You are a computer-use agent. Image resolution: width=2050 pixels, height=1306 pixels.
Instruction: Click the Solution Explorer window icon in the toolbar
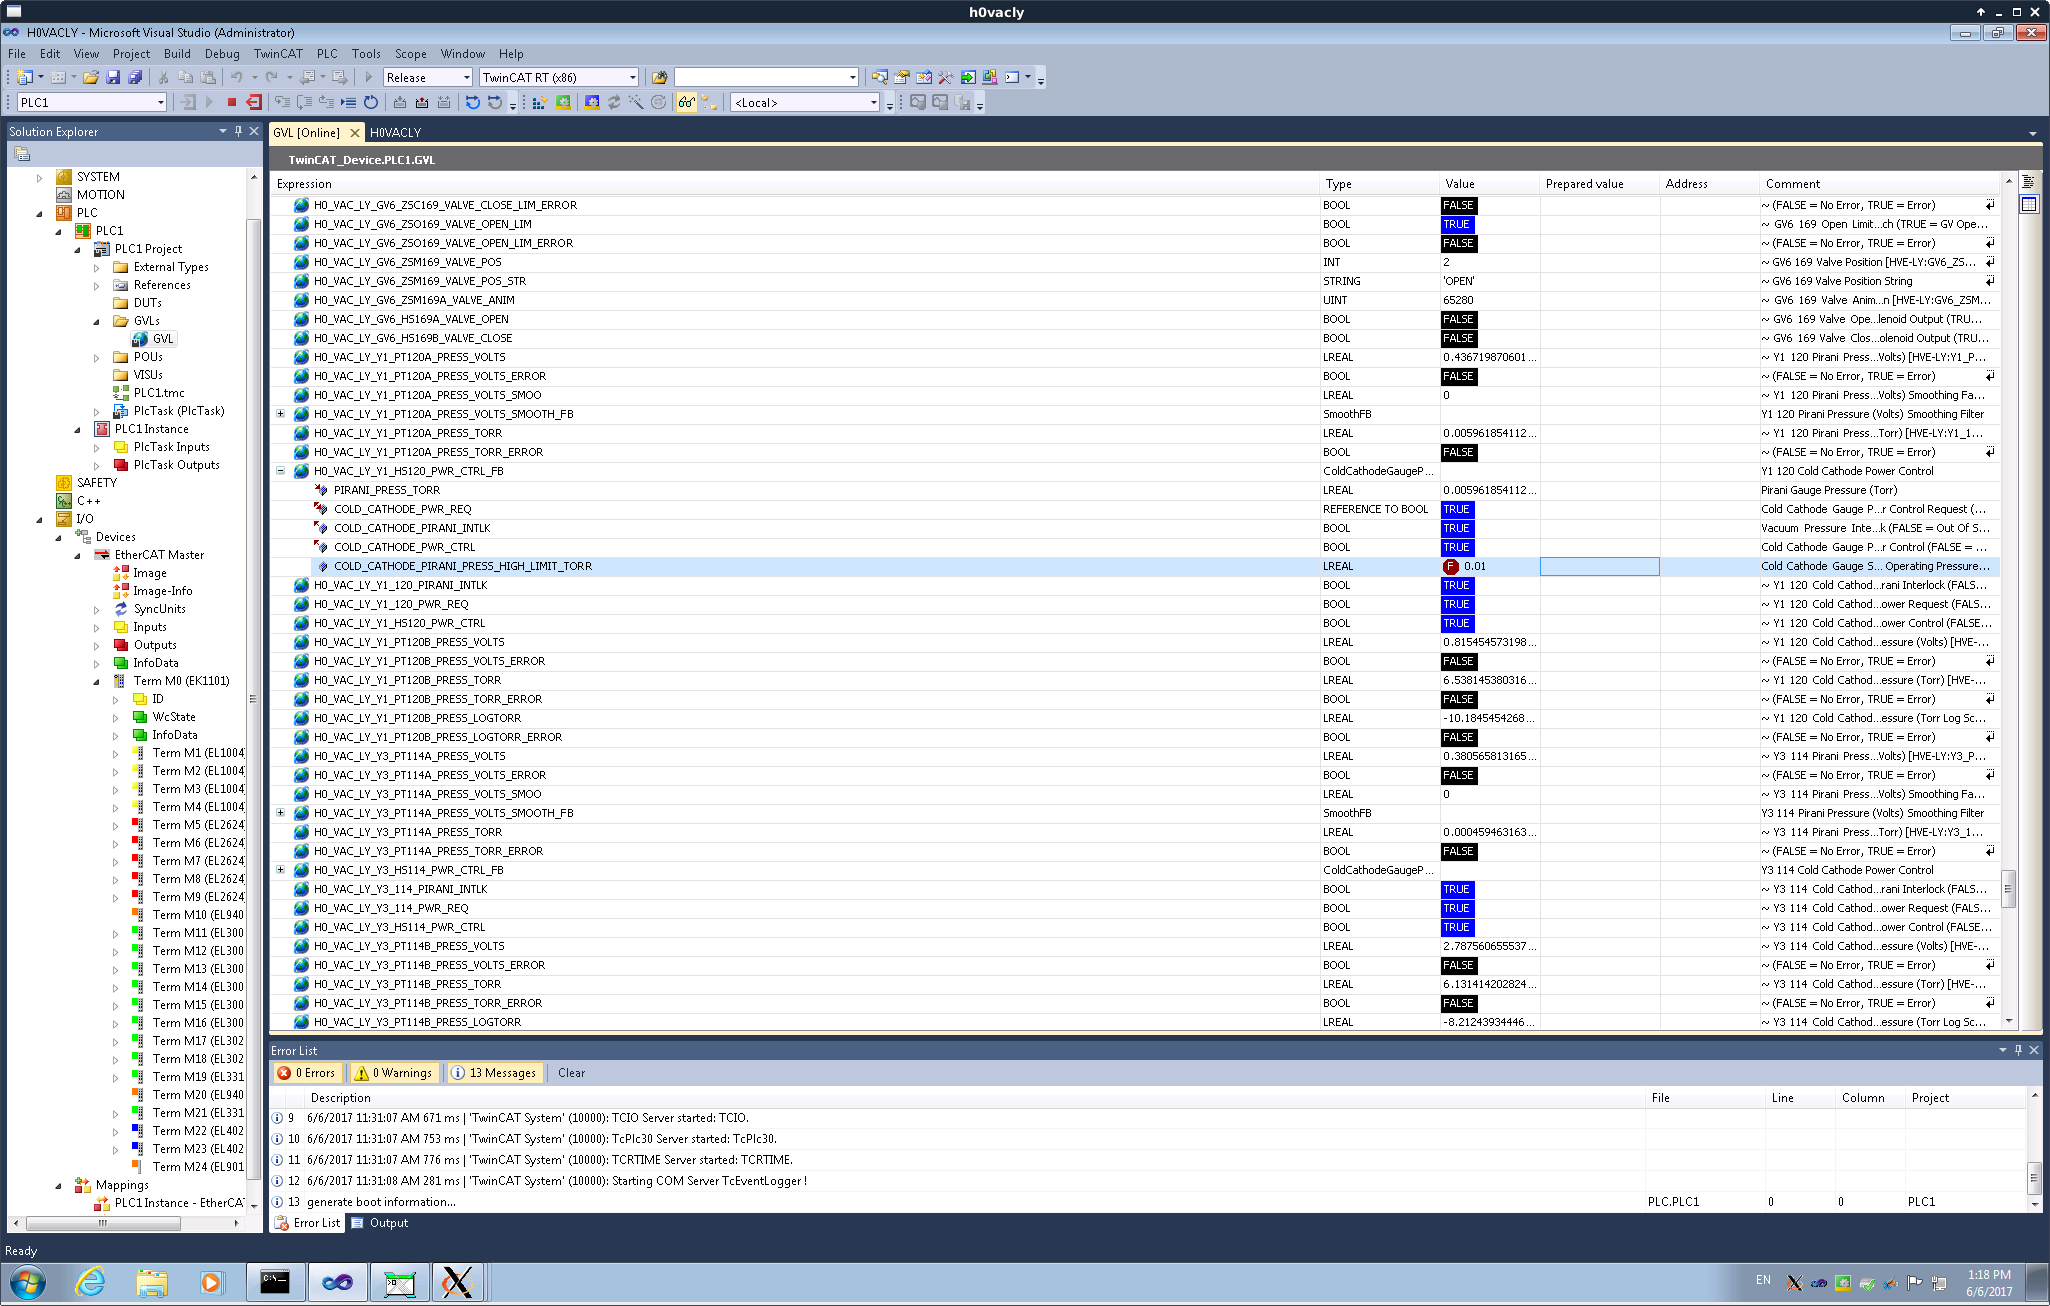tap(879, 77)
